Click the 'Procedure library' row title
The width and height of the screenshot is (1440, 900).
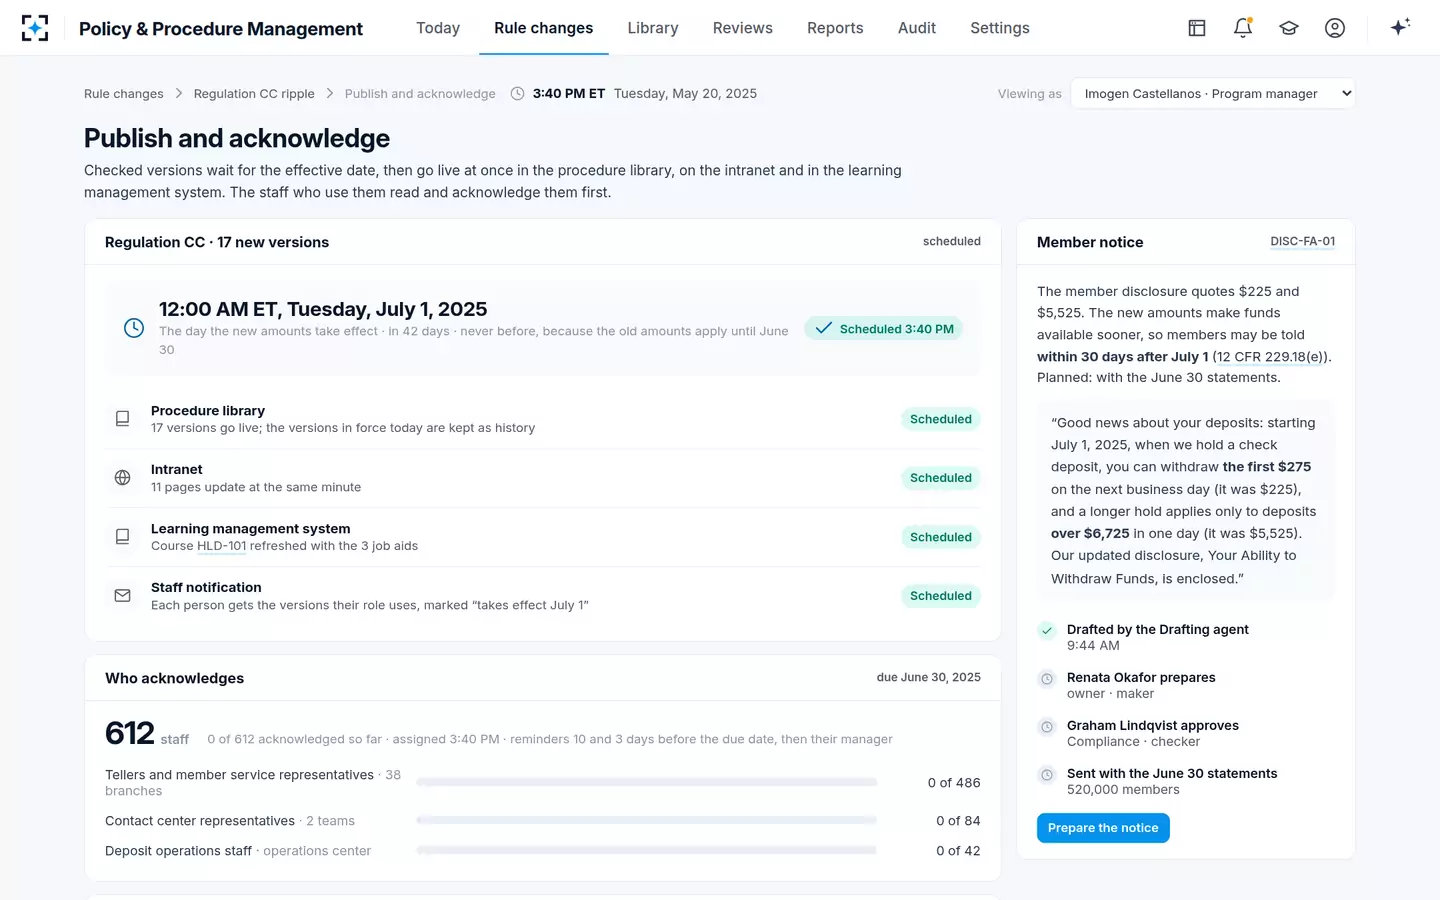208,411
